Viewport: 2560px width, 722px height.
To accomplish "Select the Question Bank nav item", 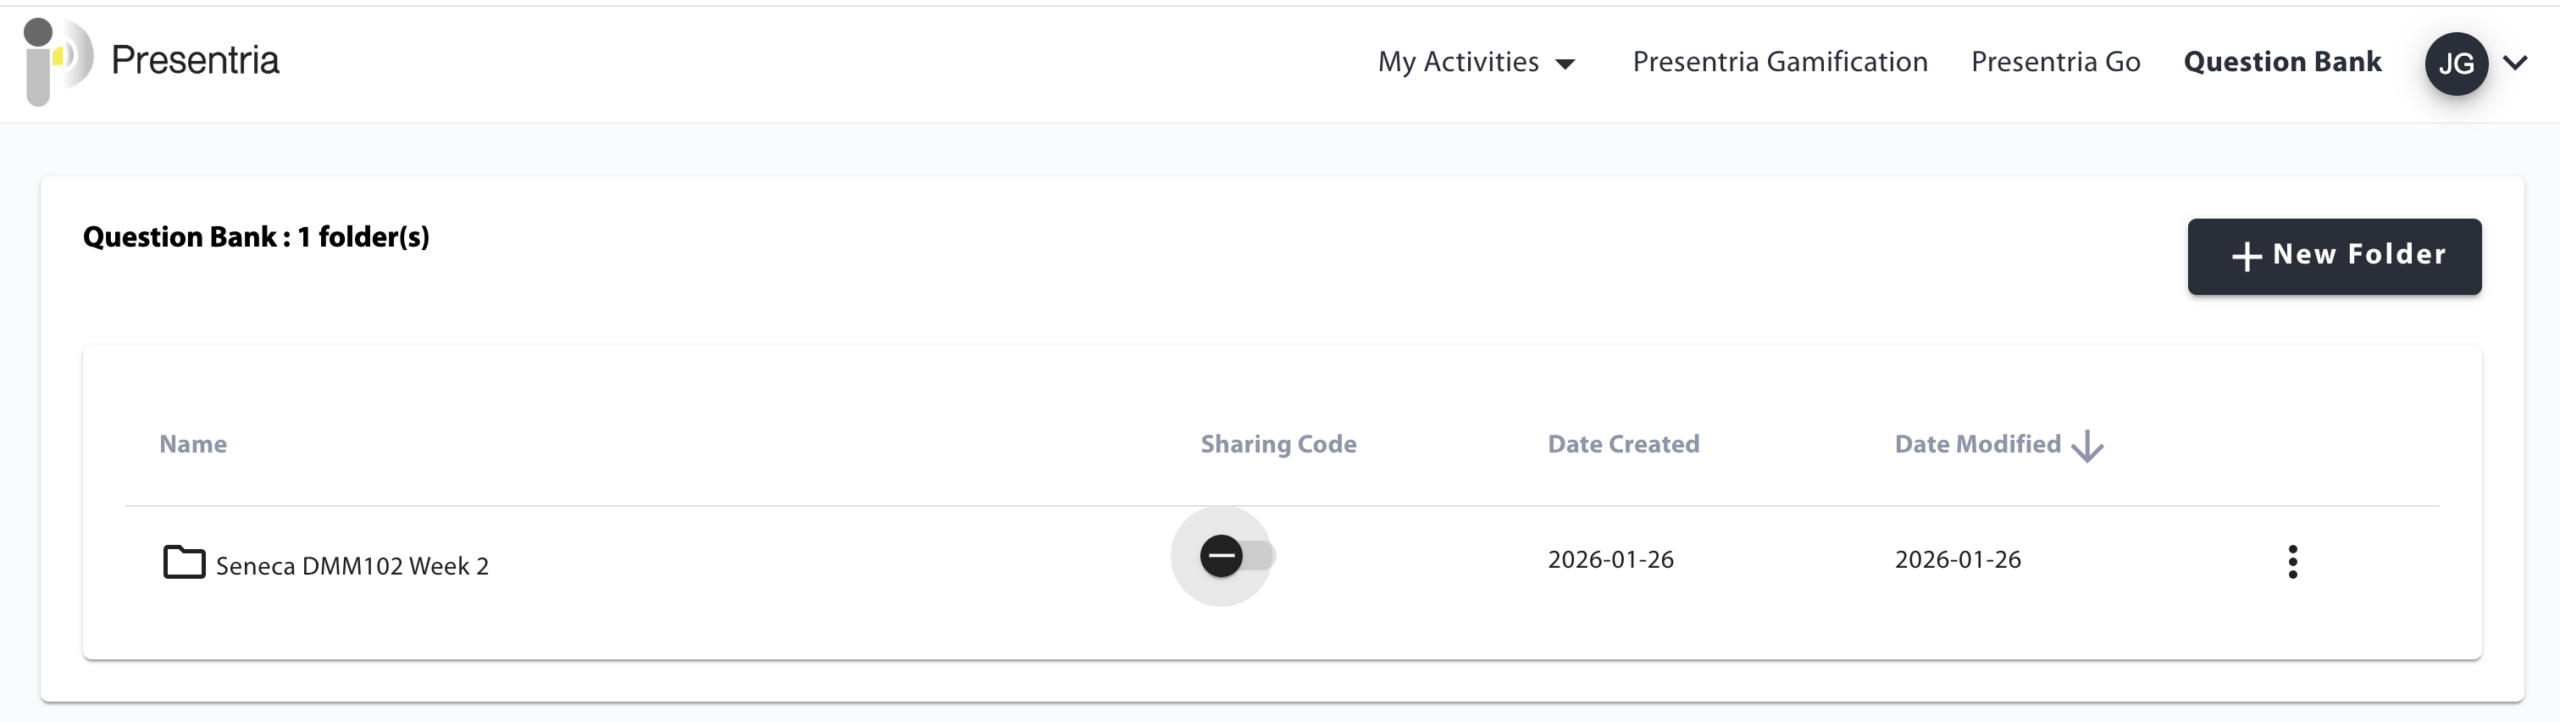I will click(2282, 62).
